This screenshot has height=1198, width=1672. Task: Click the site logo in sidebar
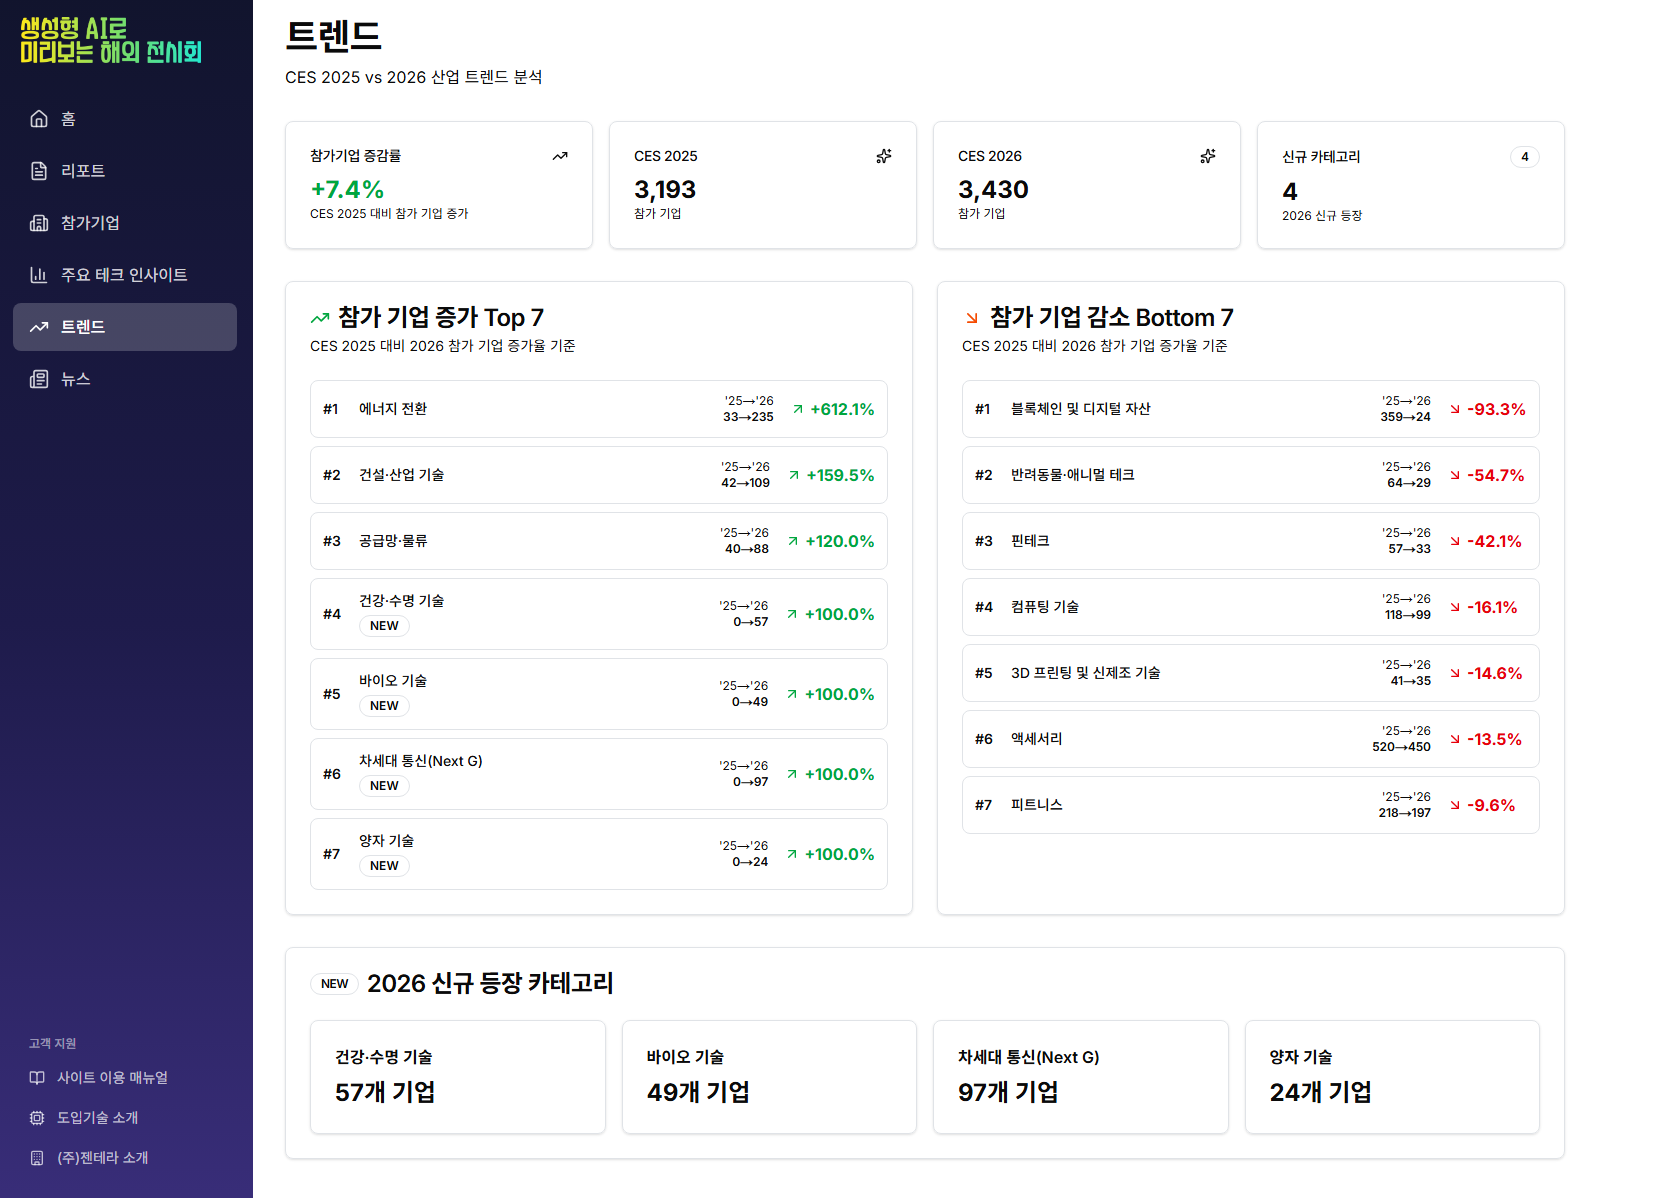tap(111, 40)
